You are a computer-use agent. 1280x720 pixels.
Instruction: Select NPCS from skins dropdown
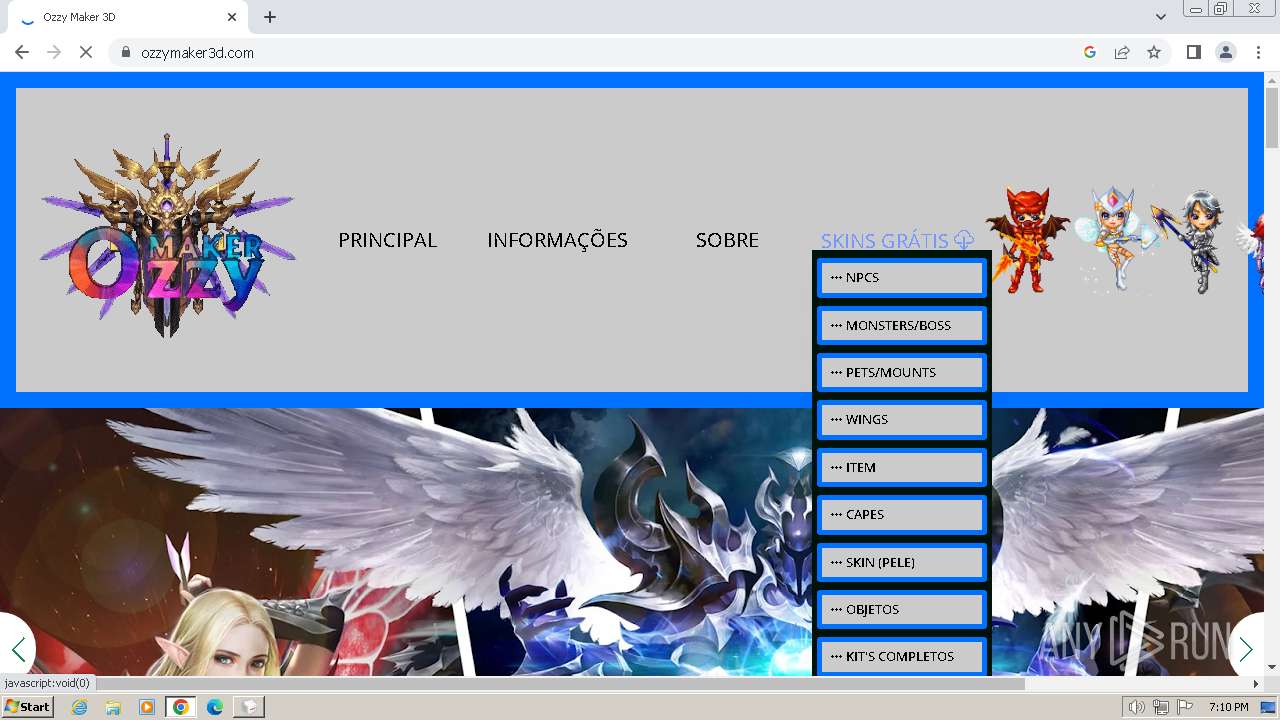tap(902, 278)
